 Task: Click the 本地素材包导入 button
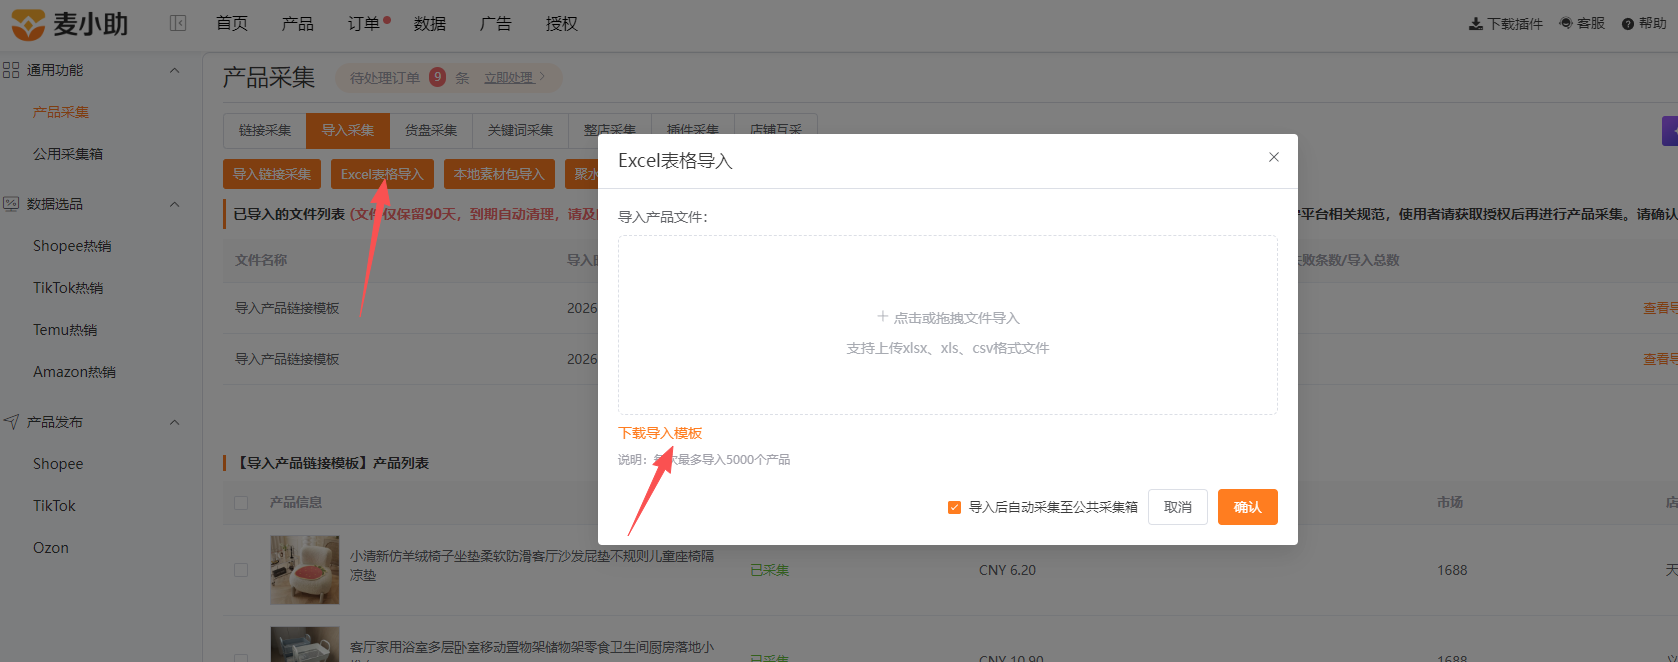point(499,174)
